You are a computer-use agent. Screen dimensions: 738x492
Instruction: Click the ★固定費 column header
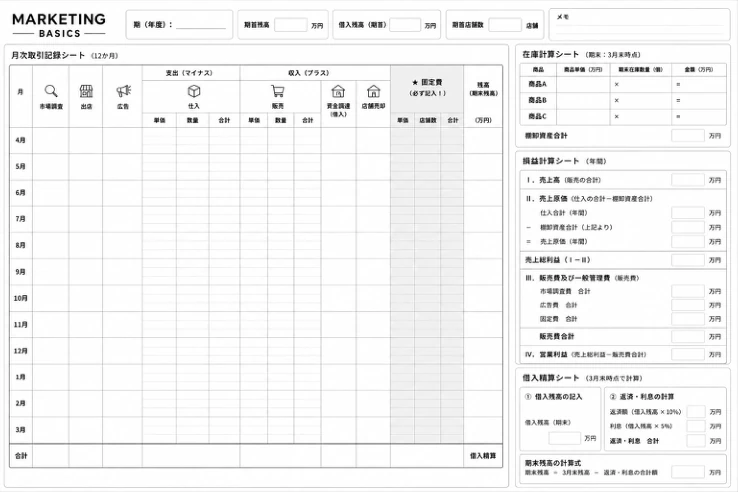coord(427,88)
